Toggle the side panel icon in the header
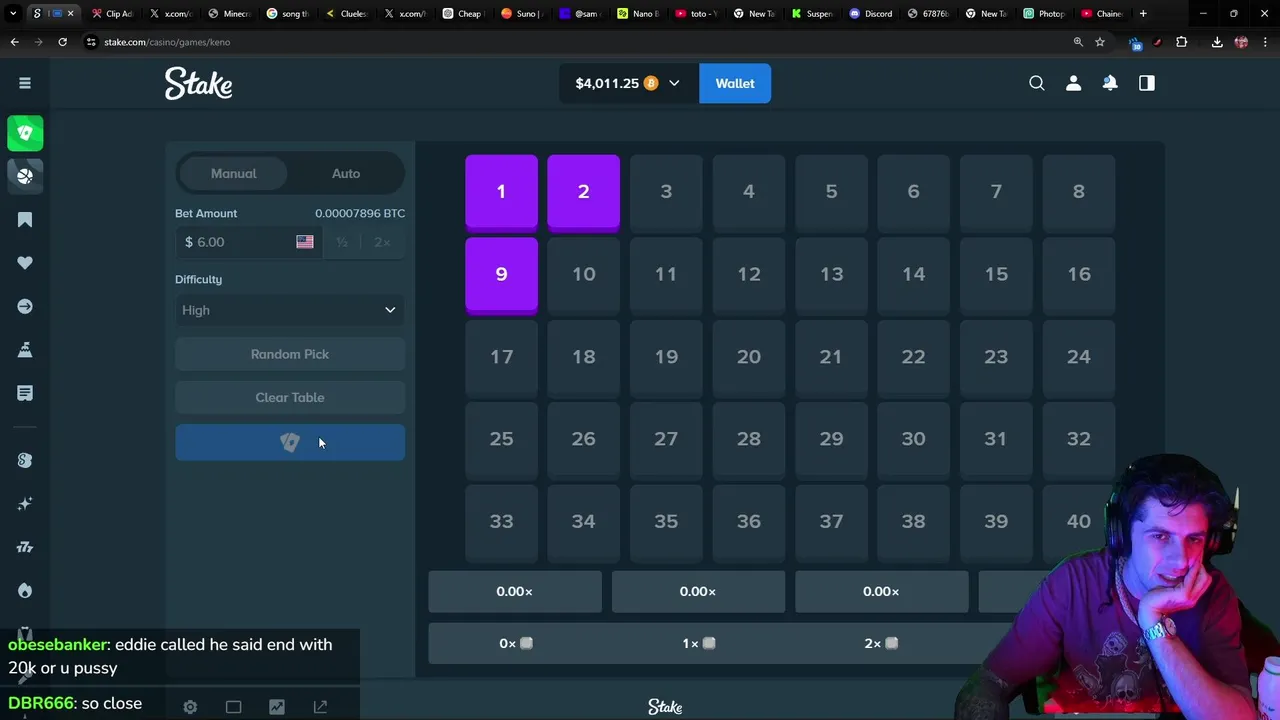 [1147, 83]
